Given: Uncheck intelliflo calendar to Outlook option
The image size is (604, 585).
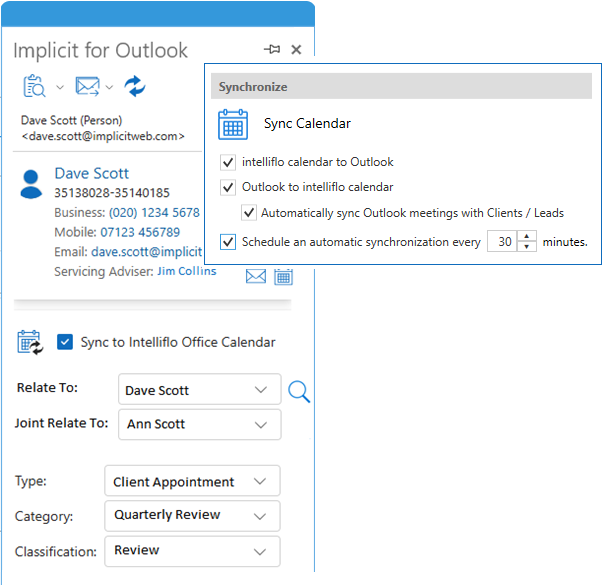Looking at the screenshot, I should (228, 162).
